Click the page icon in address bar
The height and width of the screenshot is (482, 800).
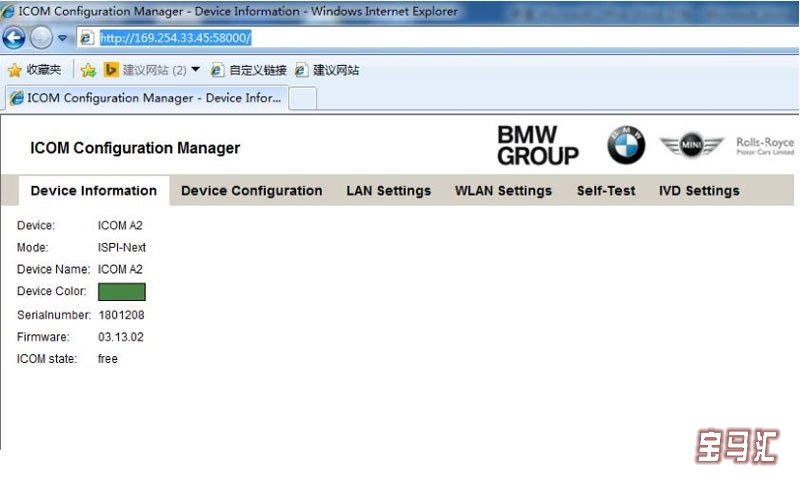pyautogui.click(x=87, y=38)
